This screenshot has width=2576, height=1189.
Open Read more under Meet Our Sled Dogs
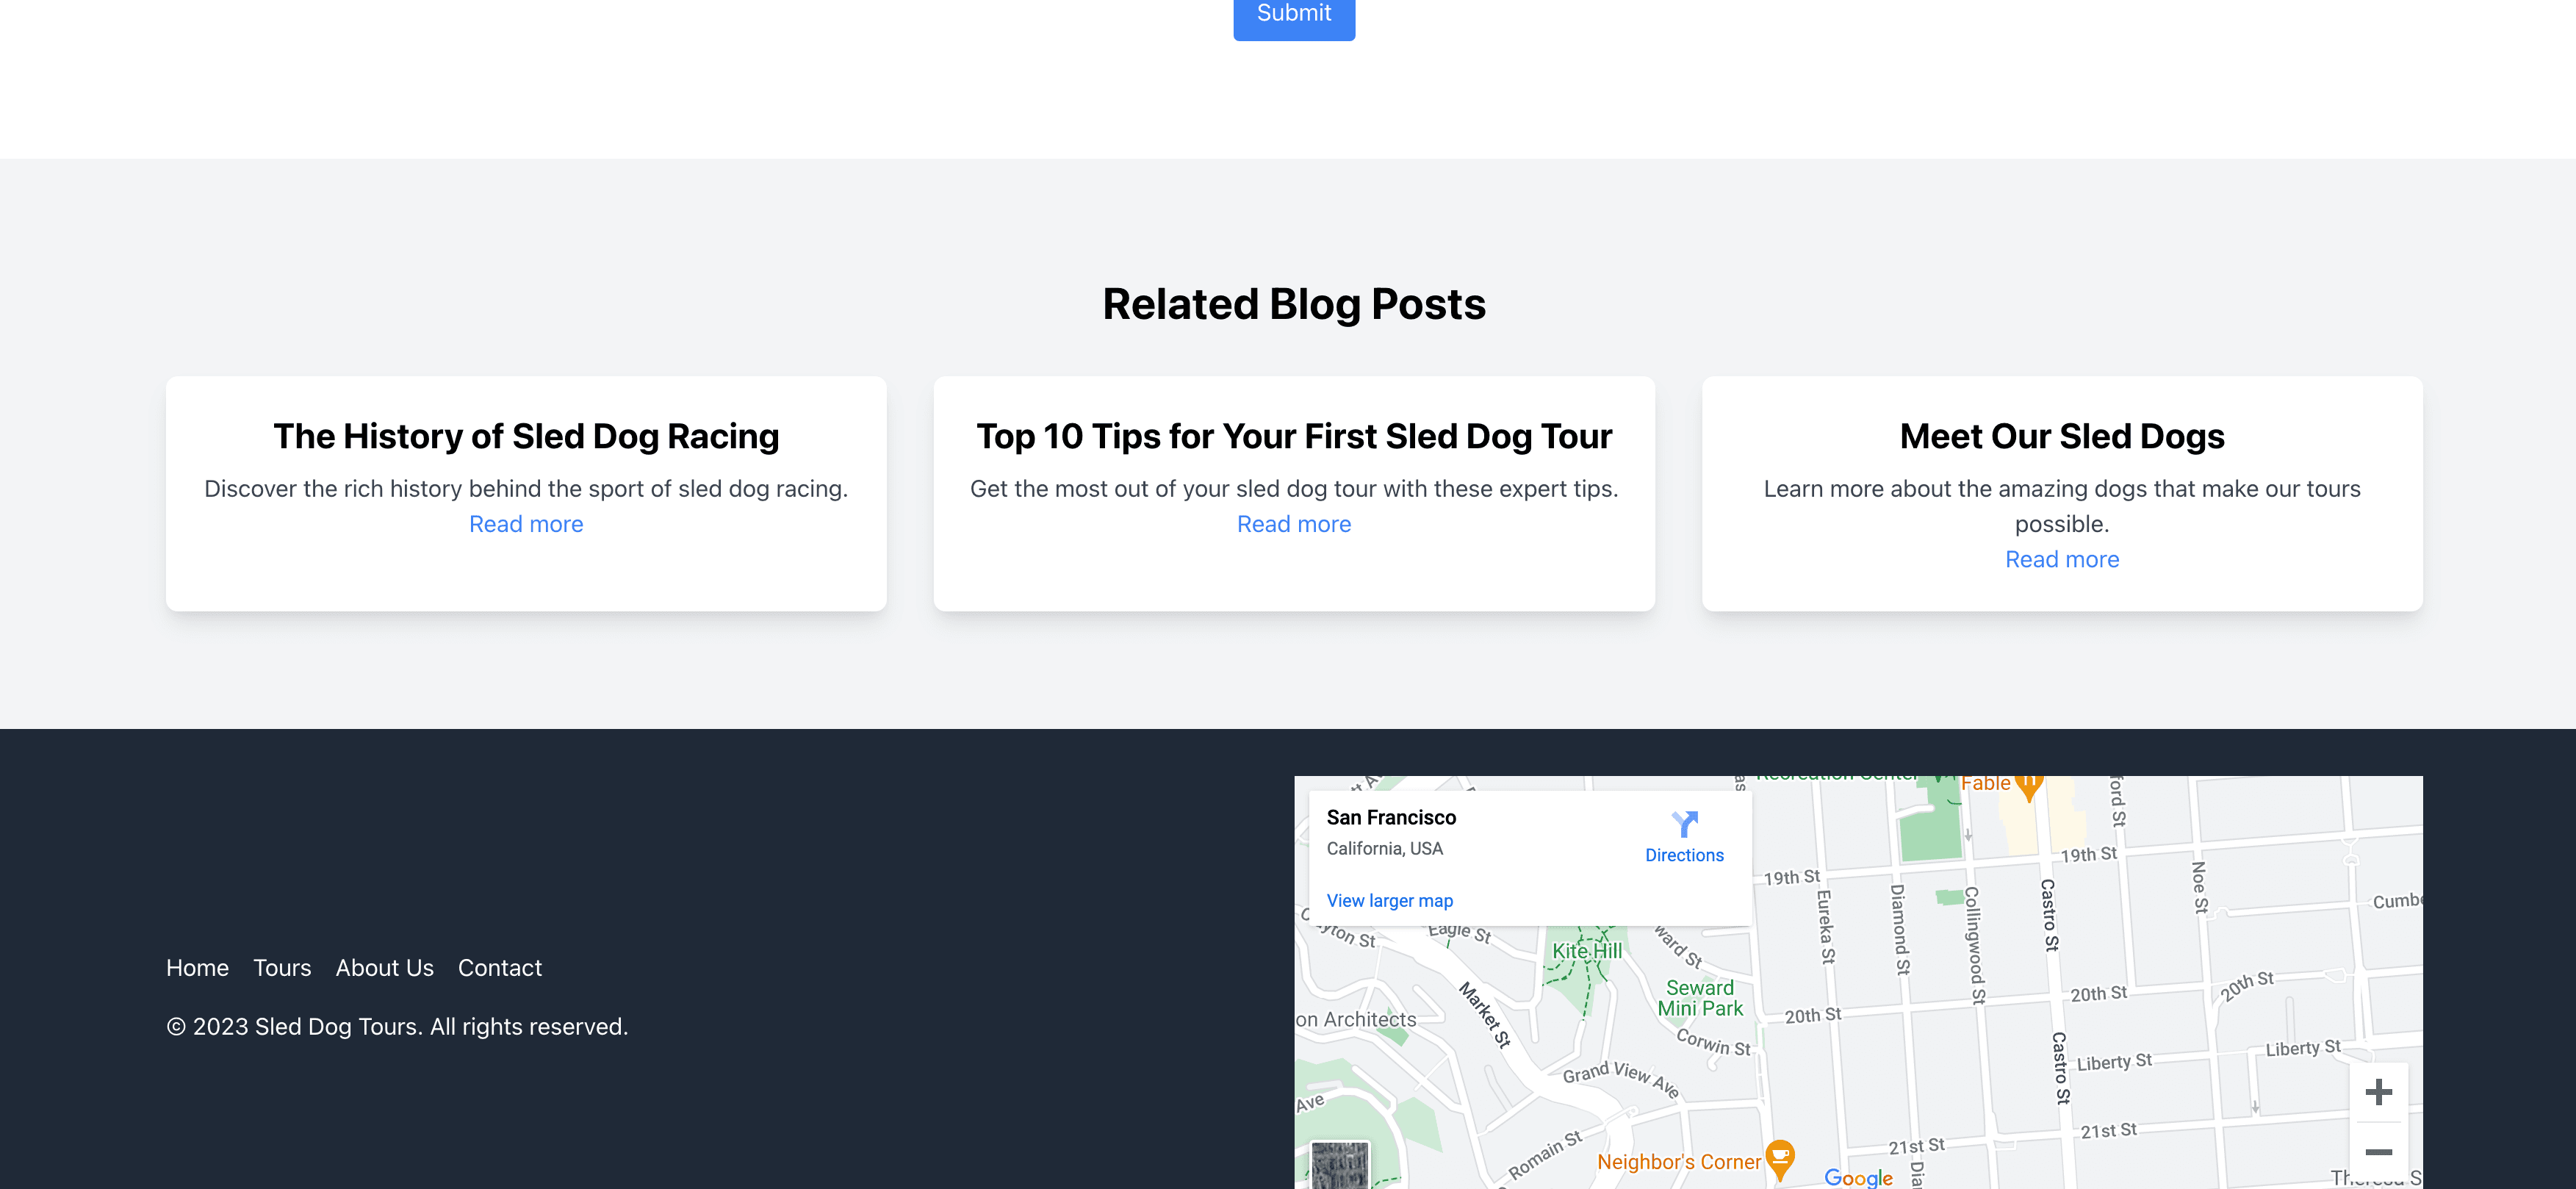2062,559
